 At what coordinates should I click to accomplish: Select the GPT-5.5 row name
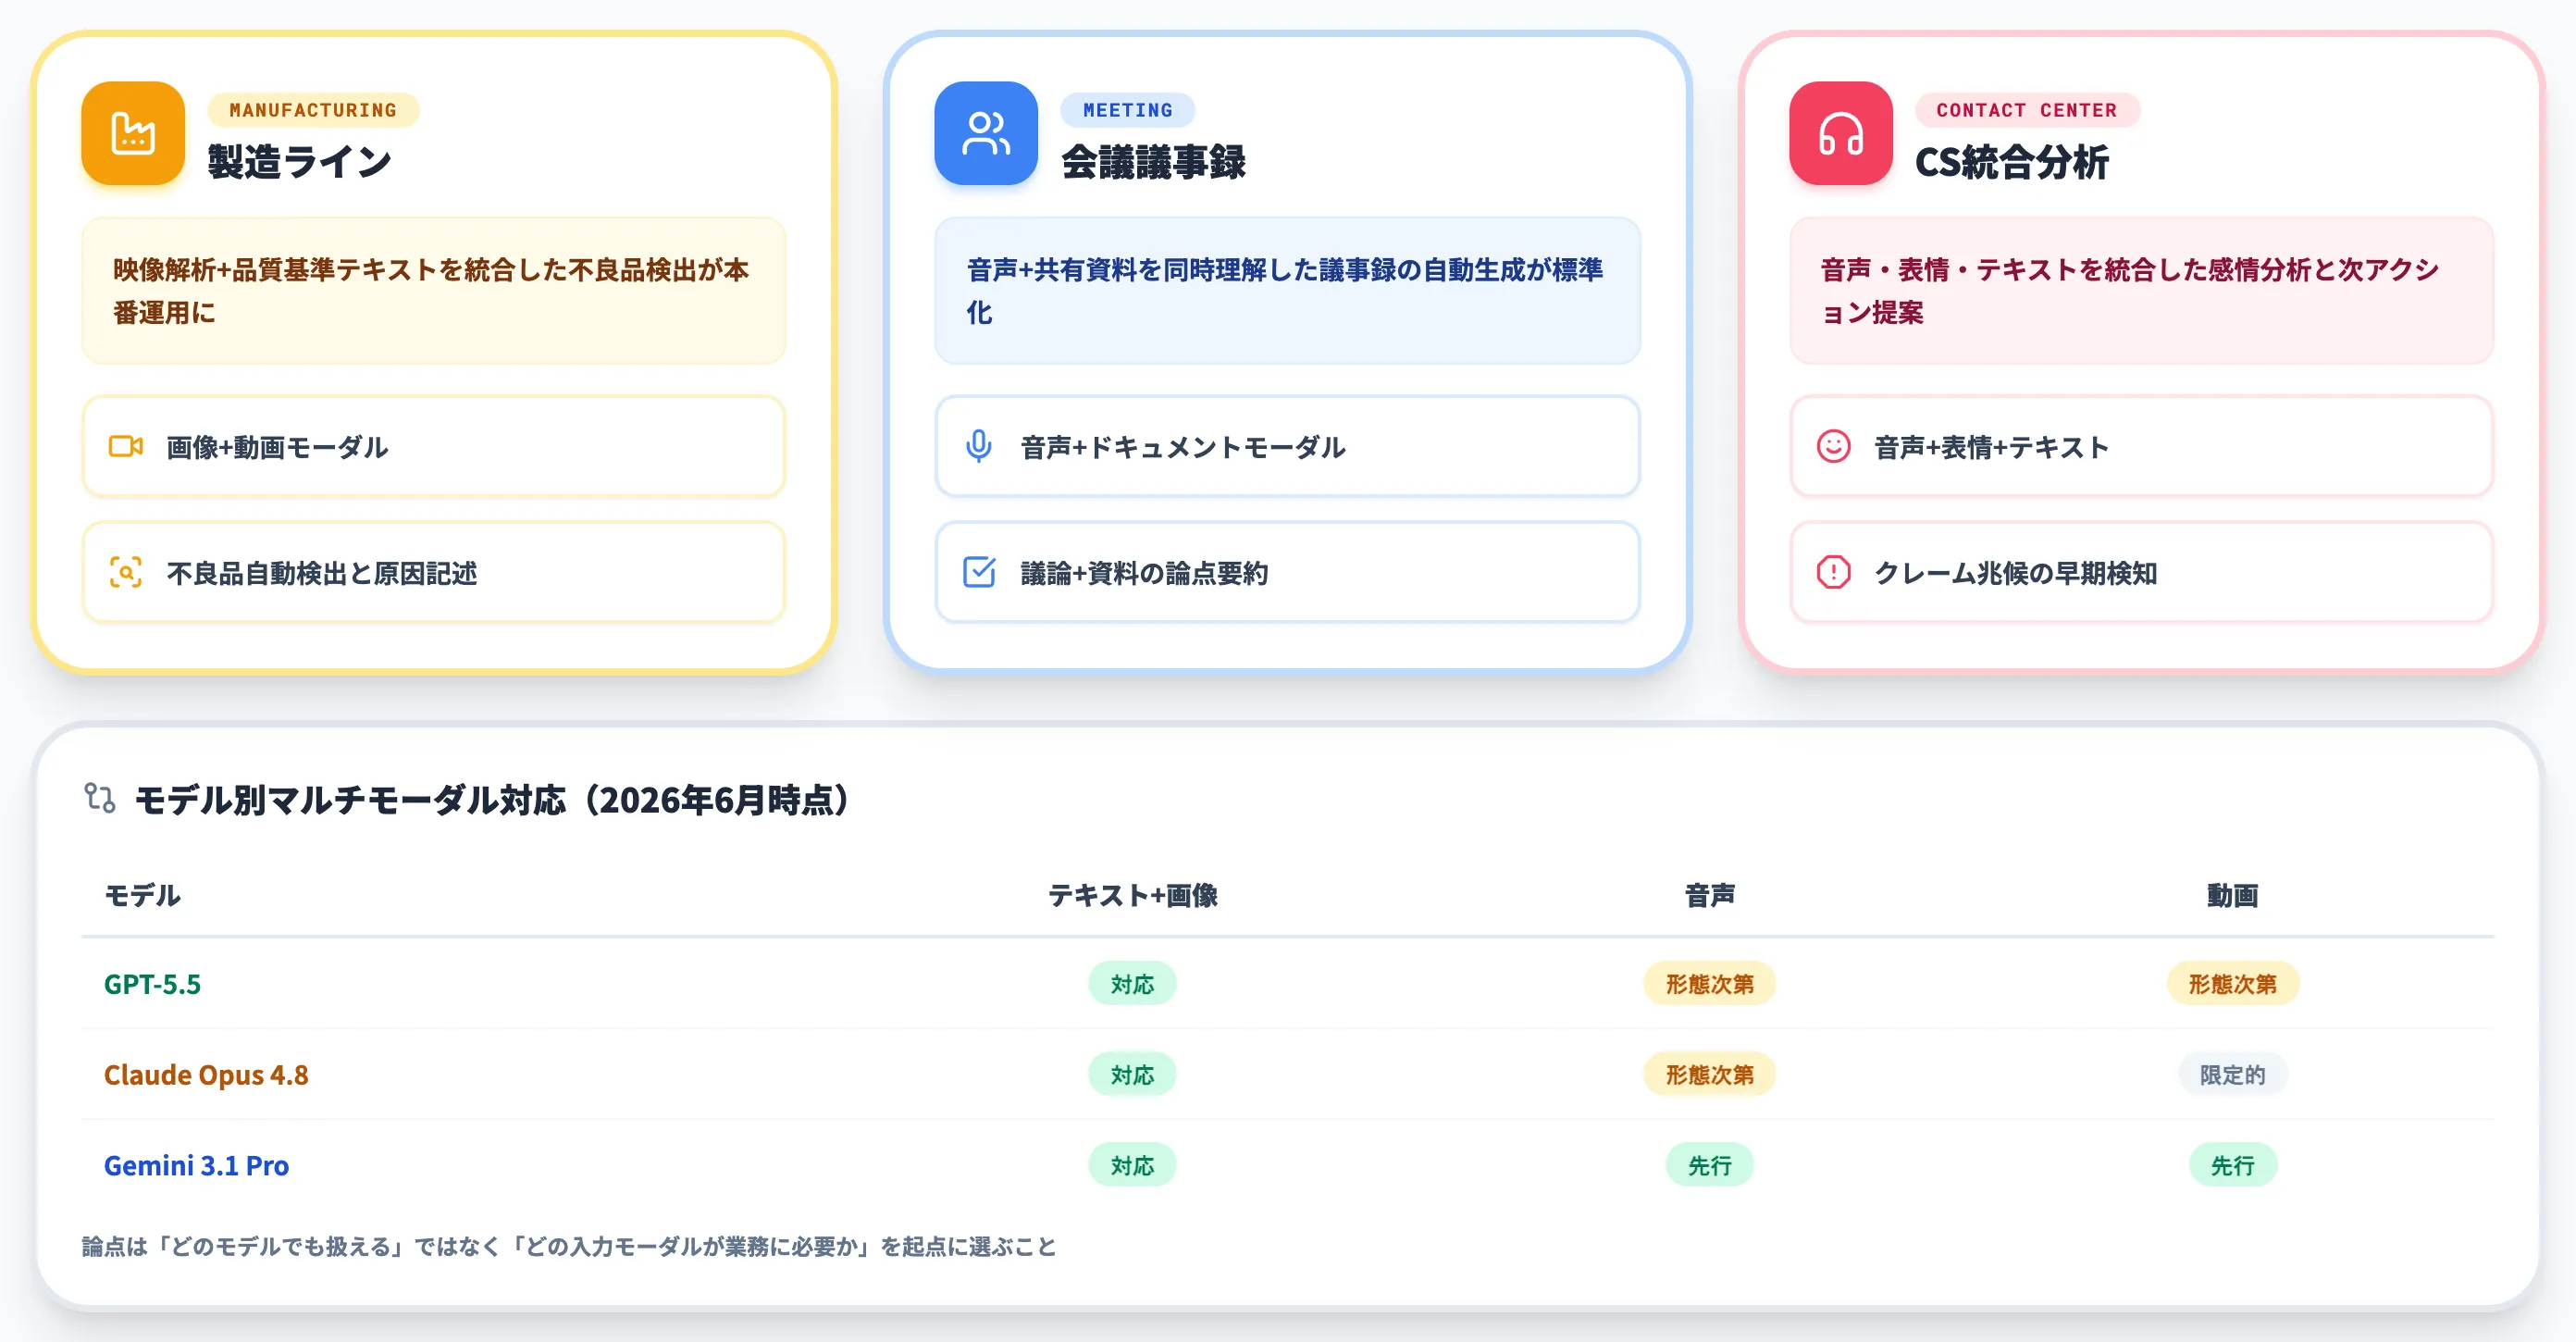(152, 984)
